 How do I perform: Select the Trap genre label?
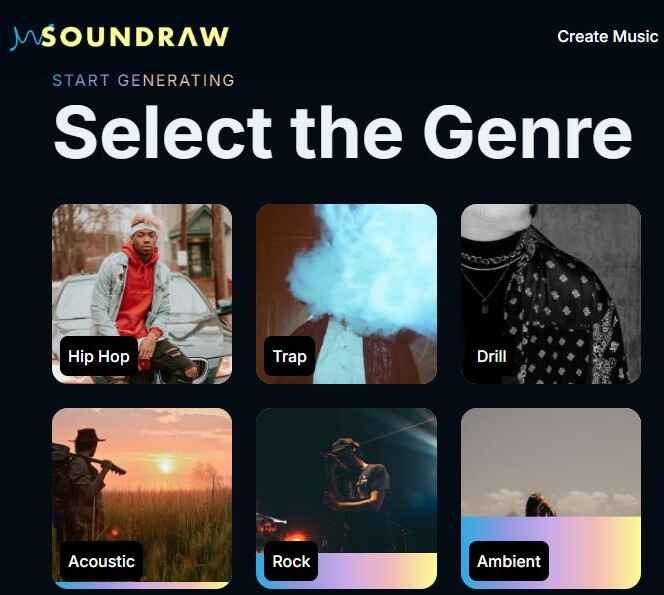point(290,357)
